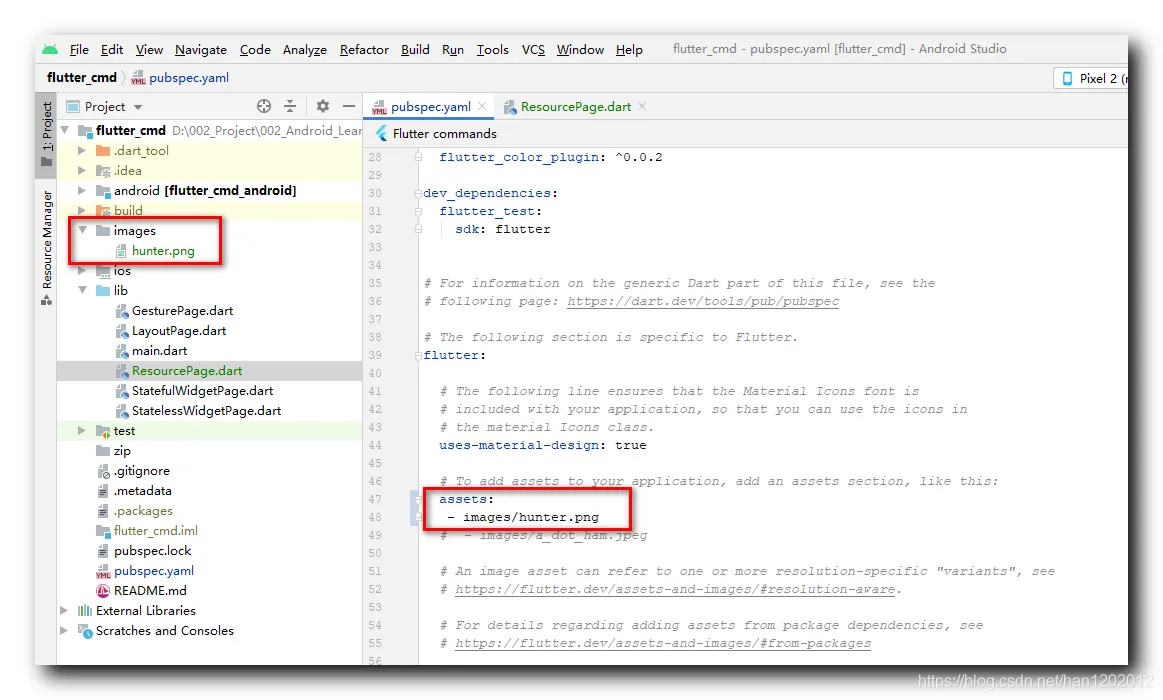The height and width of the screenshot is (700, 1163).
Task: Select the zip folder
Action: 122,451
